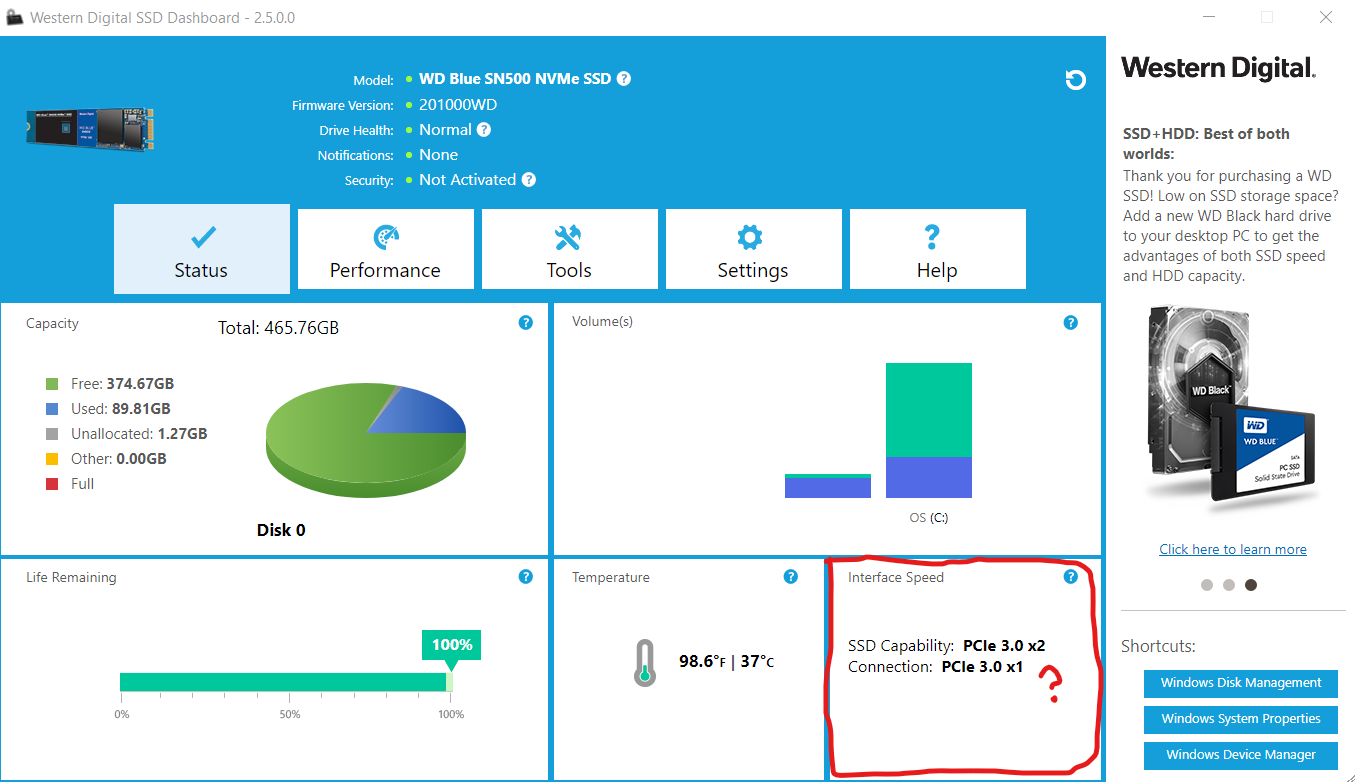Click the 'Disk 0' label
Viewport: 1355px width, 782px height.
(x=281, y=530)
